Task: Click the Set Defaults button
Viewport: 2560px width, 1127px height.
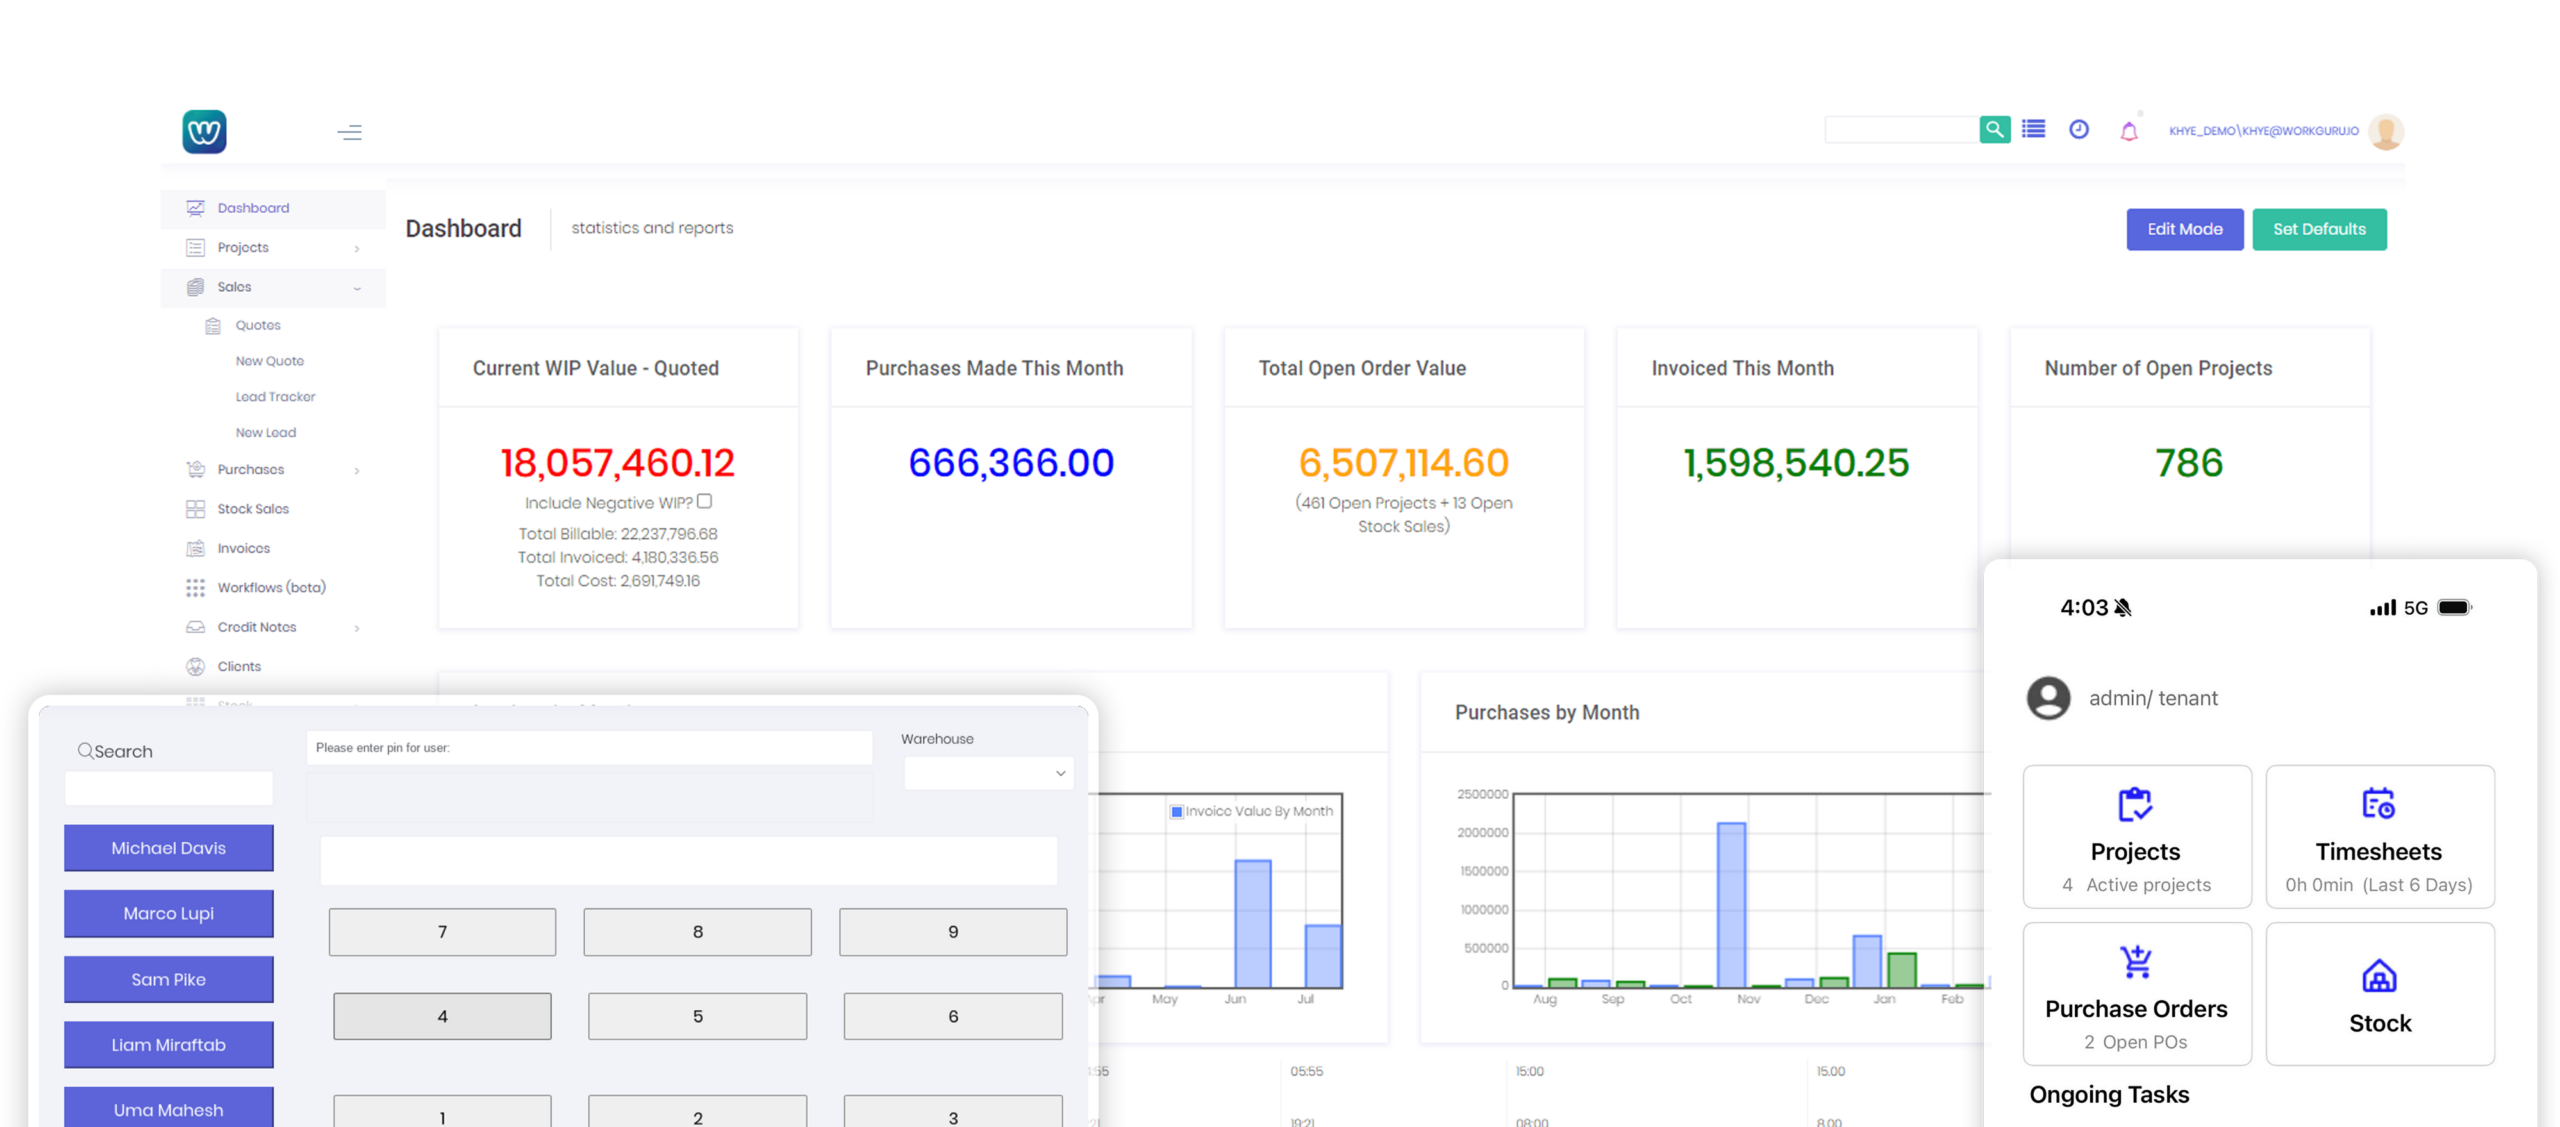Action: tap(2318, 229)
